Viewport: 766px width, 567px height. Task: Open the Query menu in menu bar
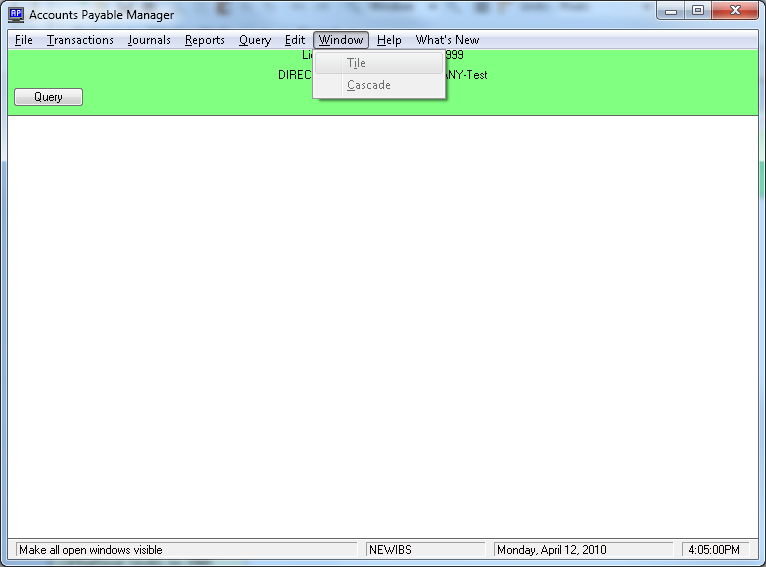tap(255, 40)
